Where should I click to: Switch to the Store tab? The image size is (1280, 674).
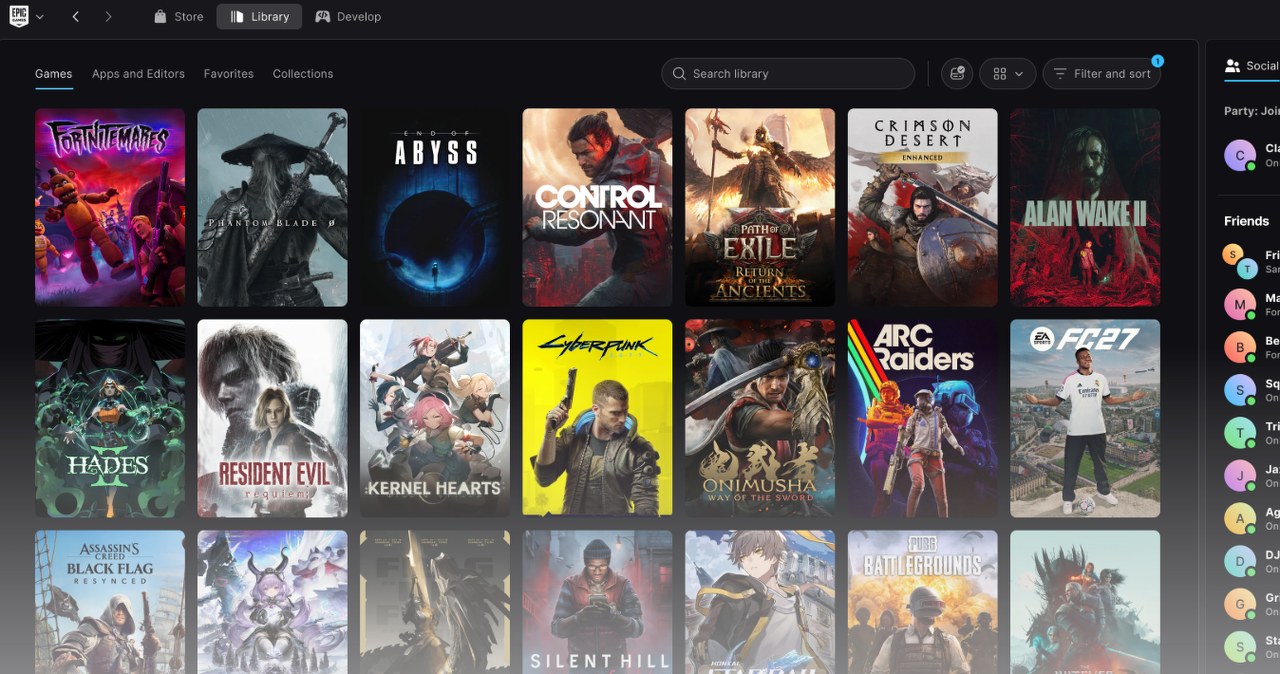179,17
